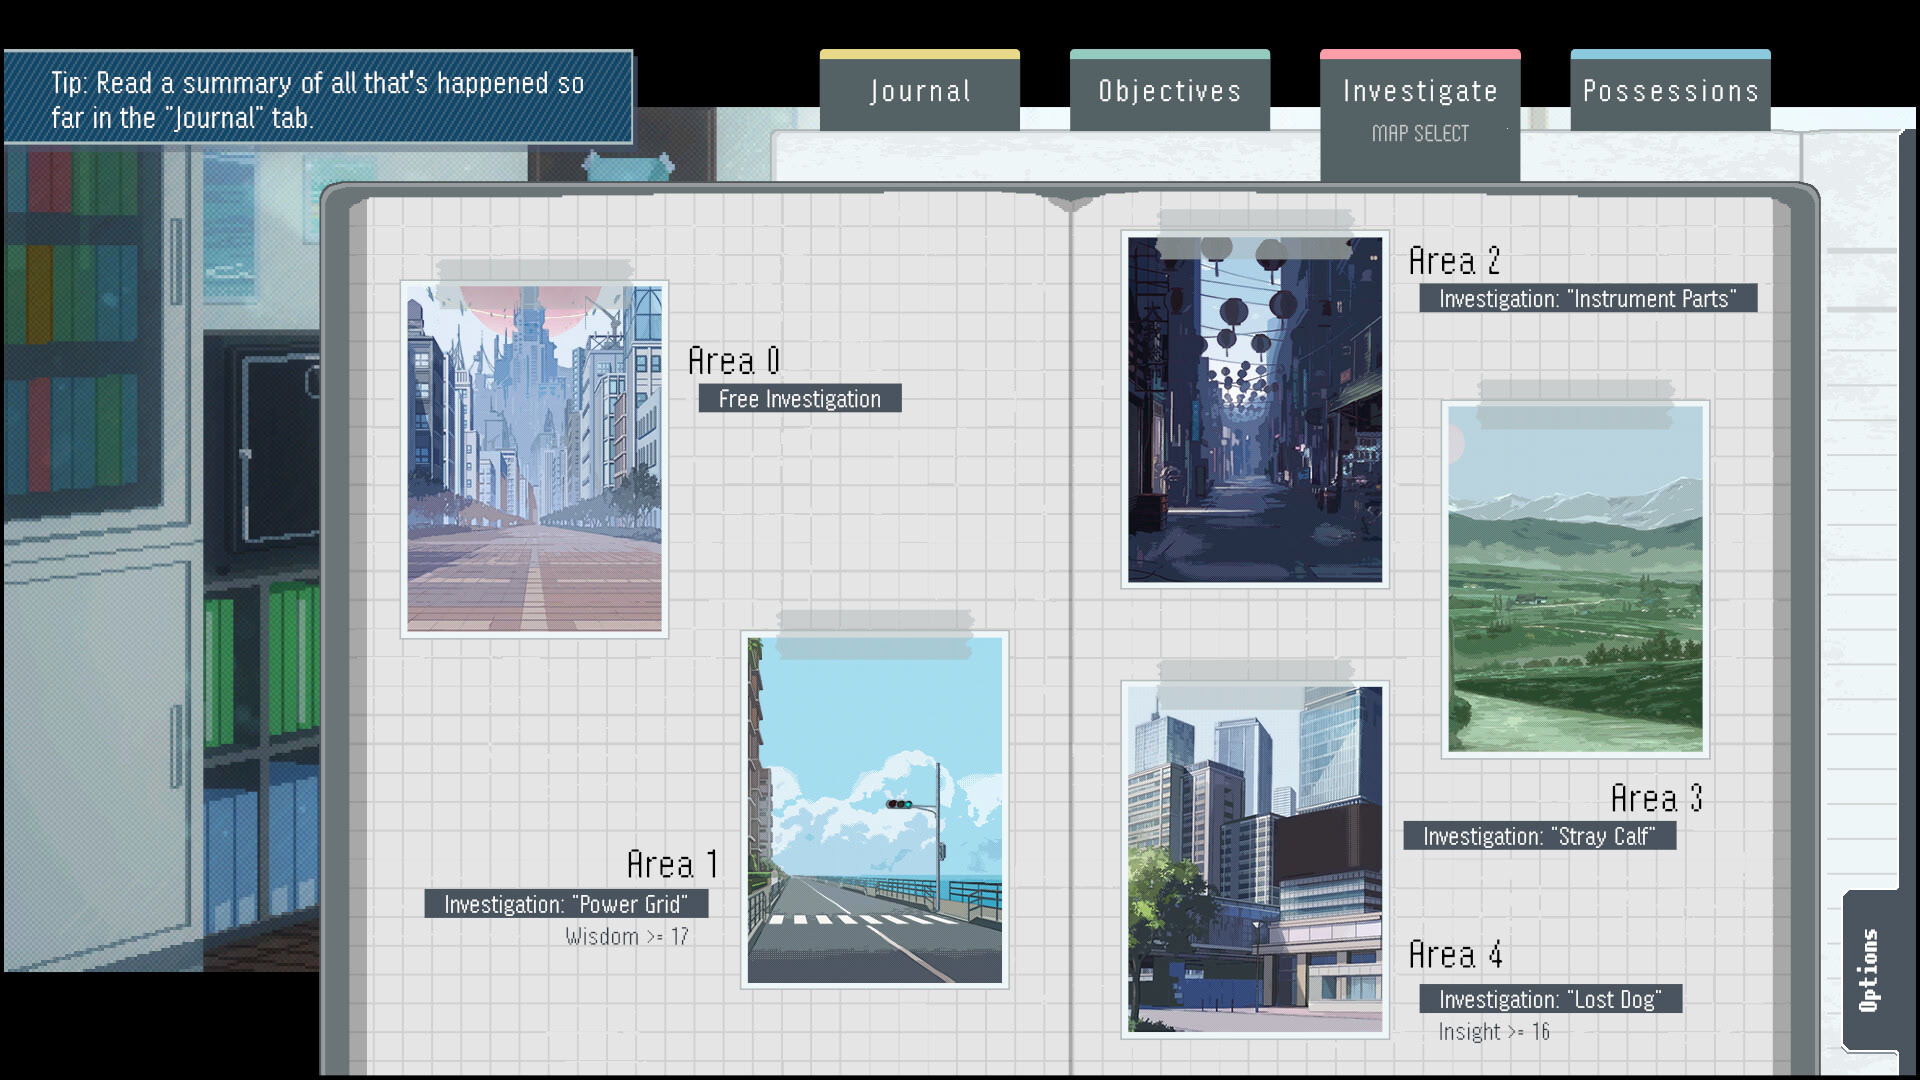This screenshot has width=1920, height=1080.
Task: Open the vertical Options side tab
Action: [x=1869, y=969]
